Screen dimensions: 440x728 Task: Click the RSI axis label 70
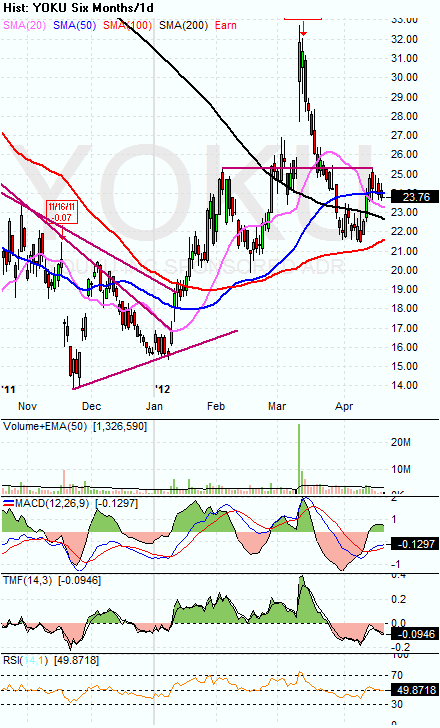click(x=397, y=675)
